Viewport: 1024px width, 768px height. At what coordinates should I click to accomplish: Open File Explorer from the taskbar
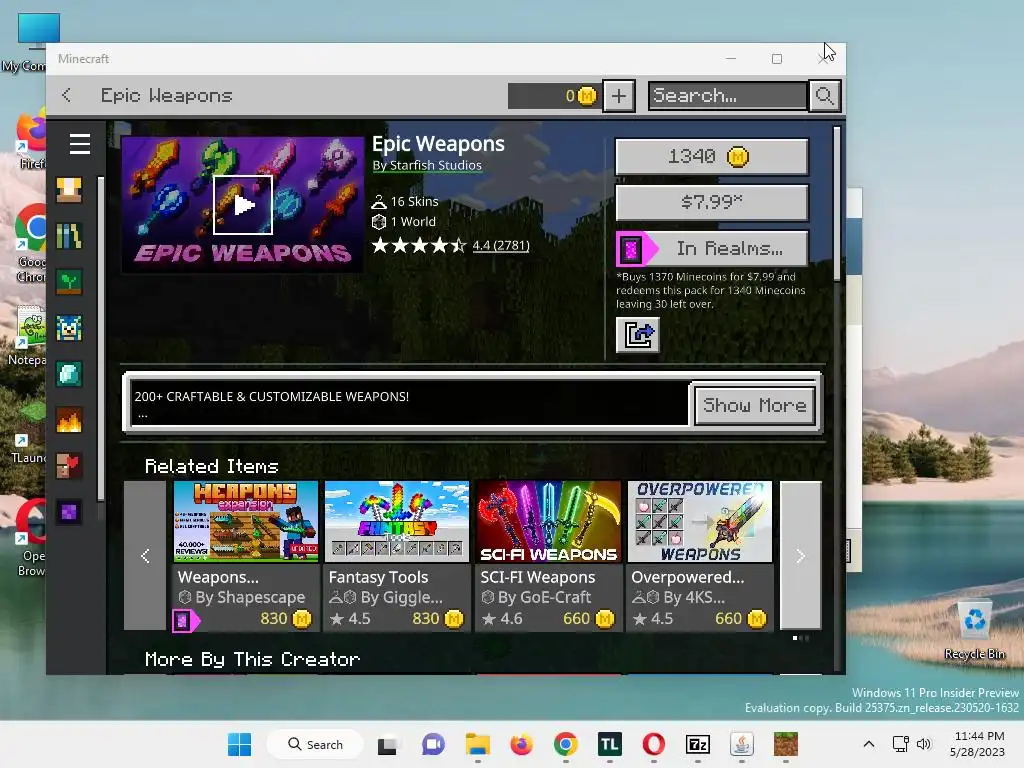click(477, 744)
